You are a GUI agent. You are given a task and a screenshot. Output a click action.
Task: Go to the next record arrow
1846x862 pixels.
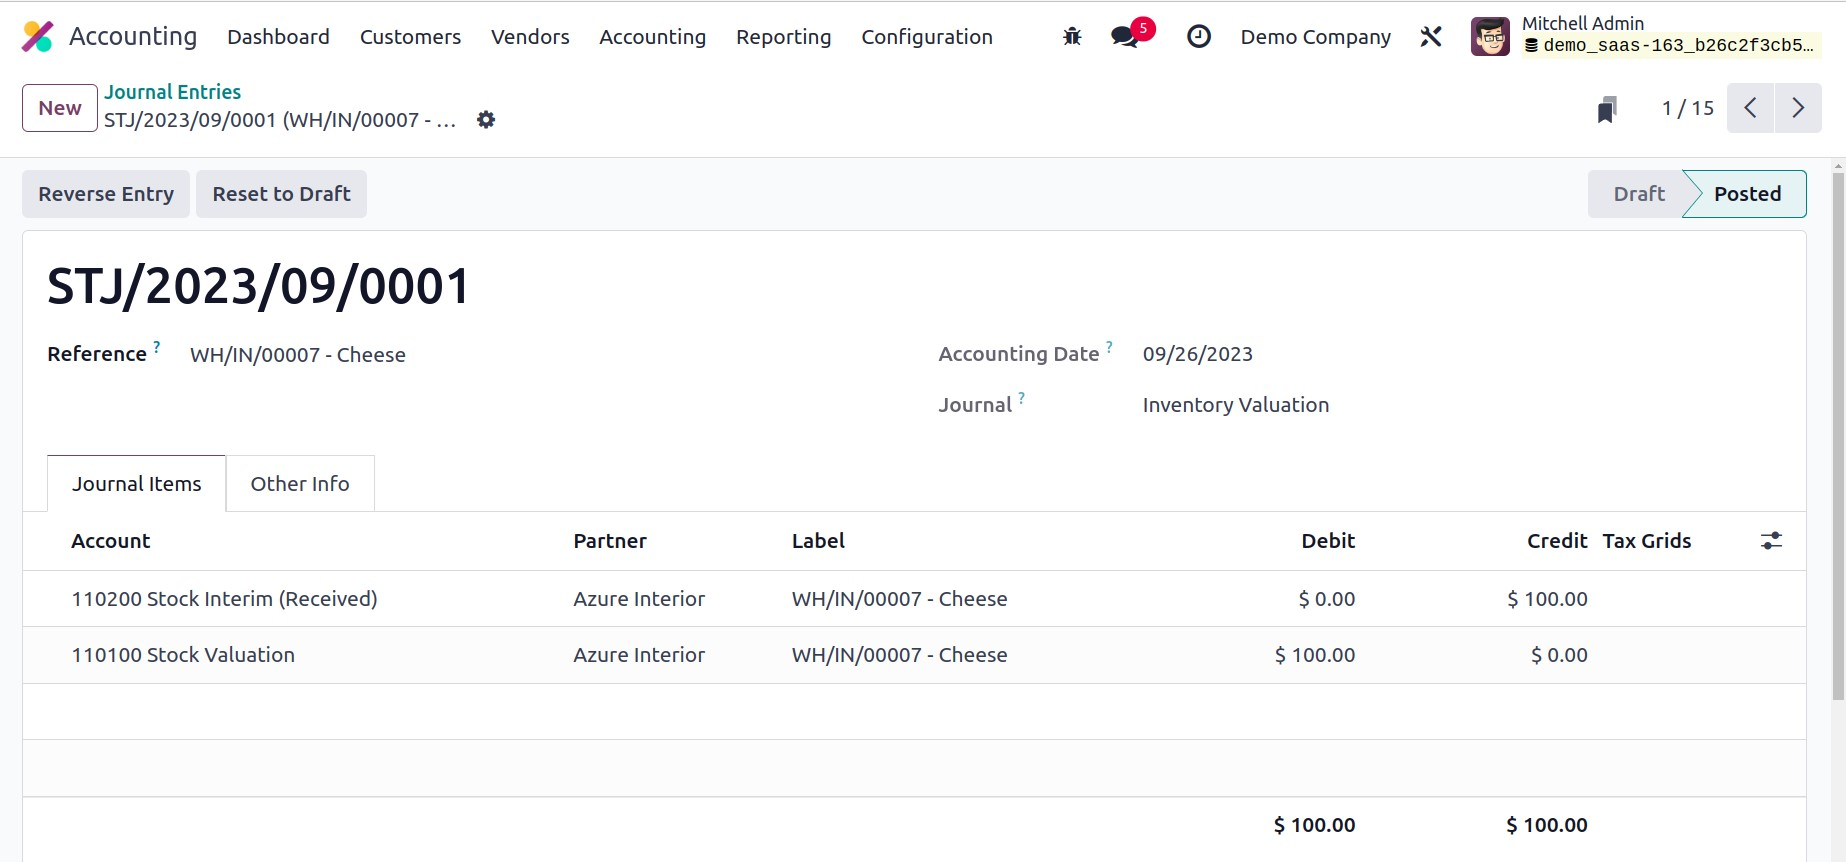point(1798,108)
